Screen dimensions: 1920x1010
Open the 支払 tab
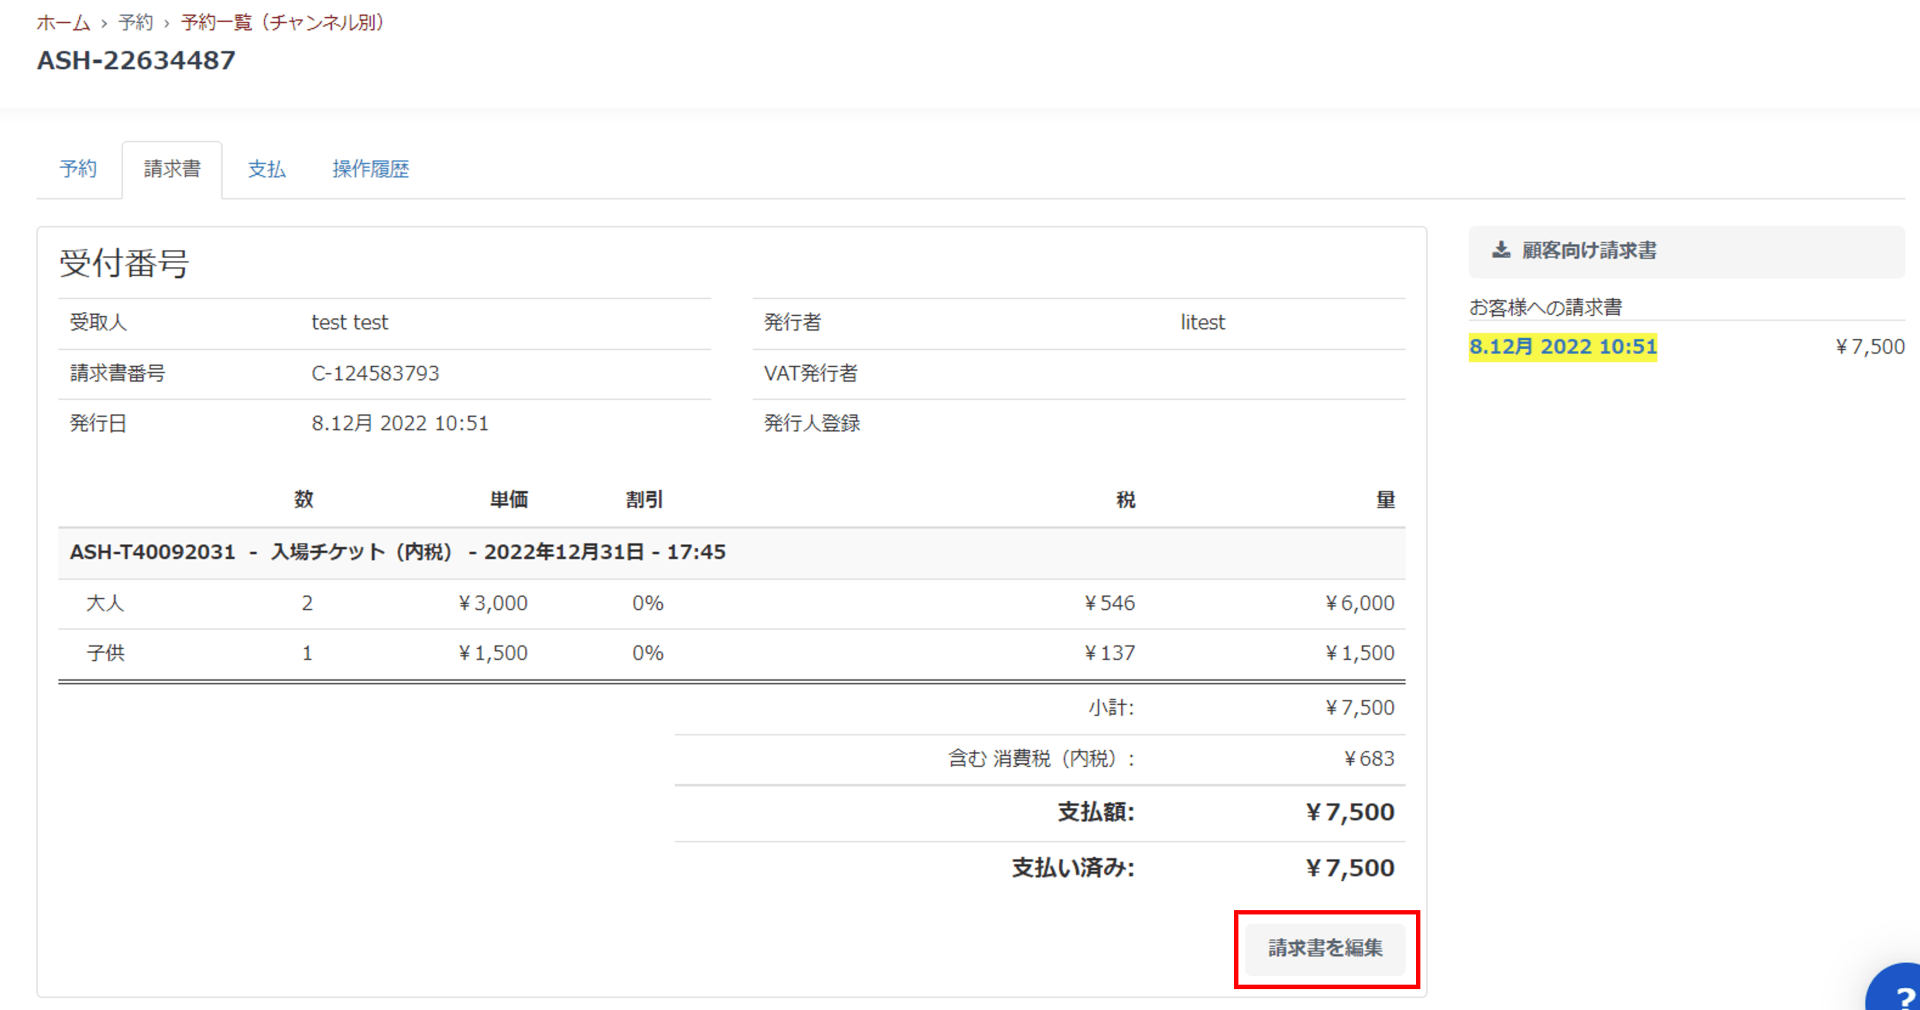(x=266, y=169)
